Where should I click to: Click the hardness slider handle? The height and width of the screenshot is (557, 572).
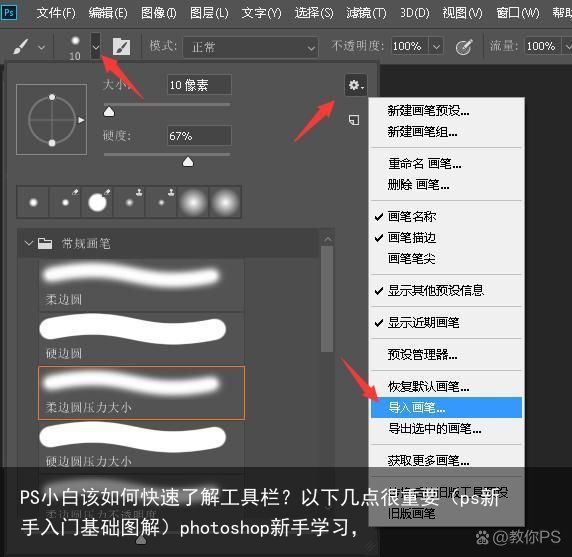point(188,162)
